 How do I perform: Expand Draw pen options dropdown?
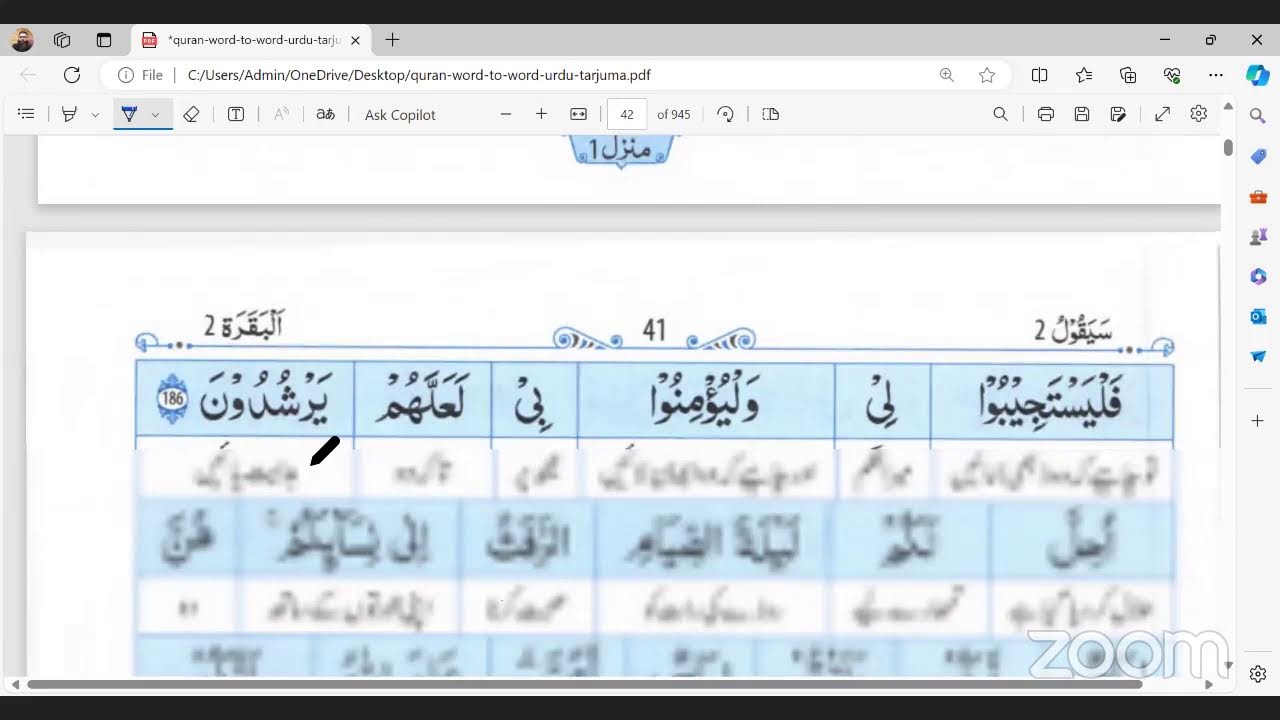tap(155, 115)
